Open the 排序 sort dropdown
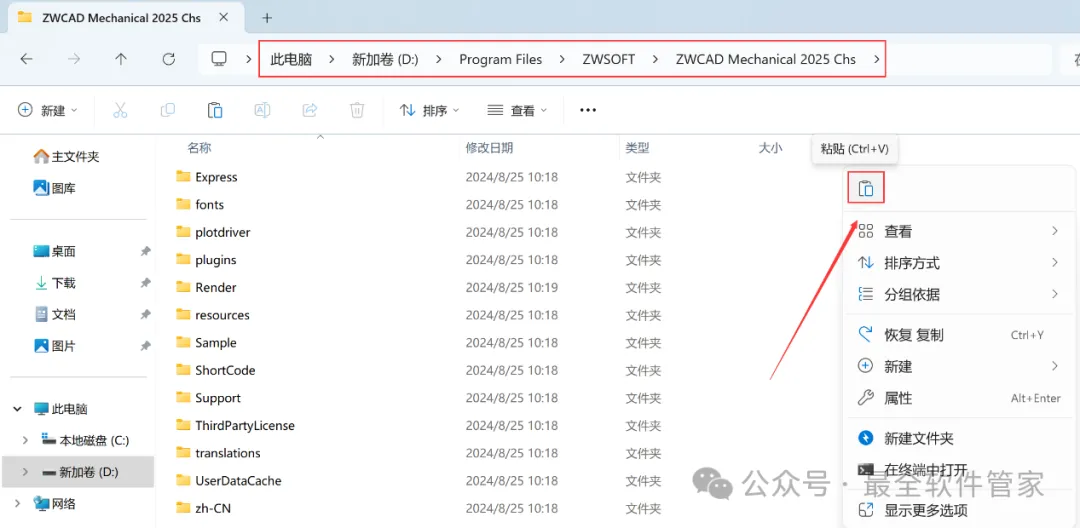The width and height of the screenshot is (1080, 528). click(430, 110)
